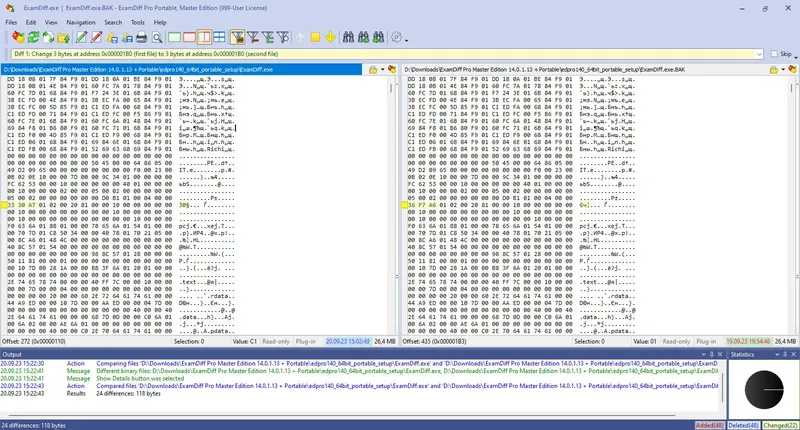
Task: Toggle the vertical split panes view
Action: pos(204,37)
